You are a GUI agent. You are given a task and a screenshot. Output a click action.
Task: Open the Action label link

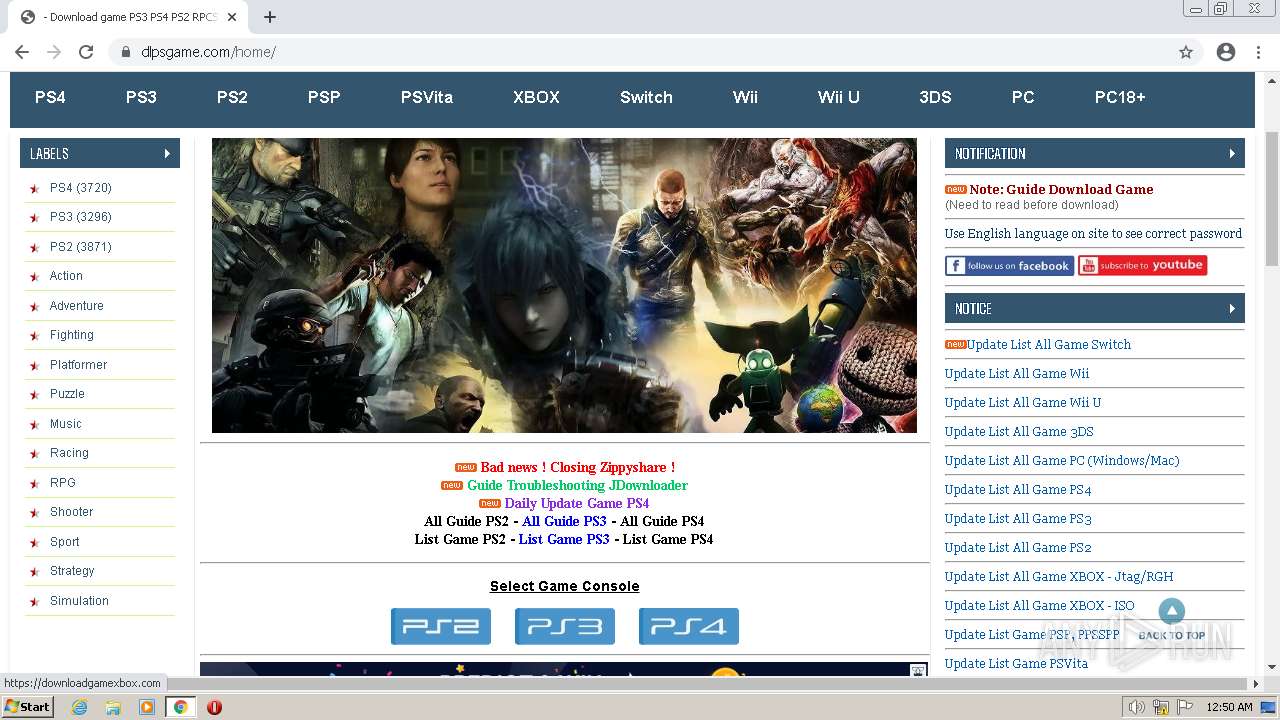[x=66, y=276]
